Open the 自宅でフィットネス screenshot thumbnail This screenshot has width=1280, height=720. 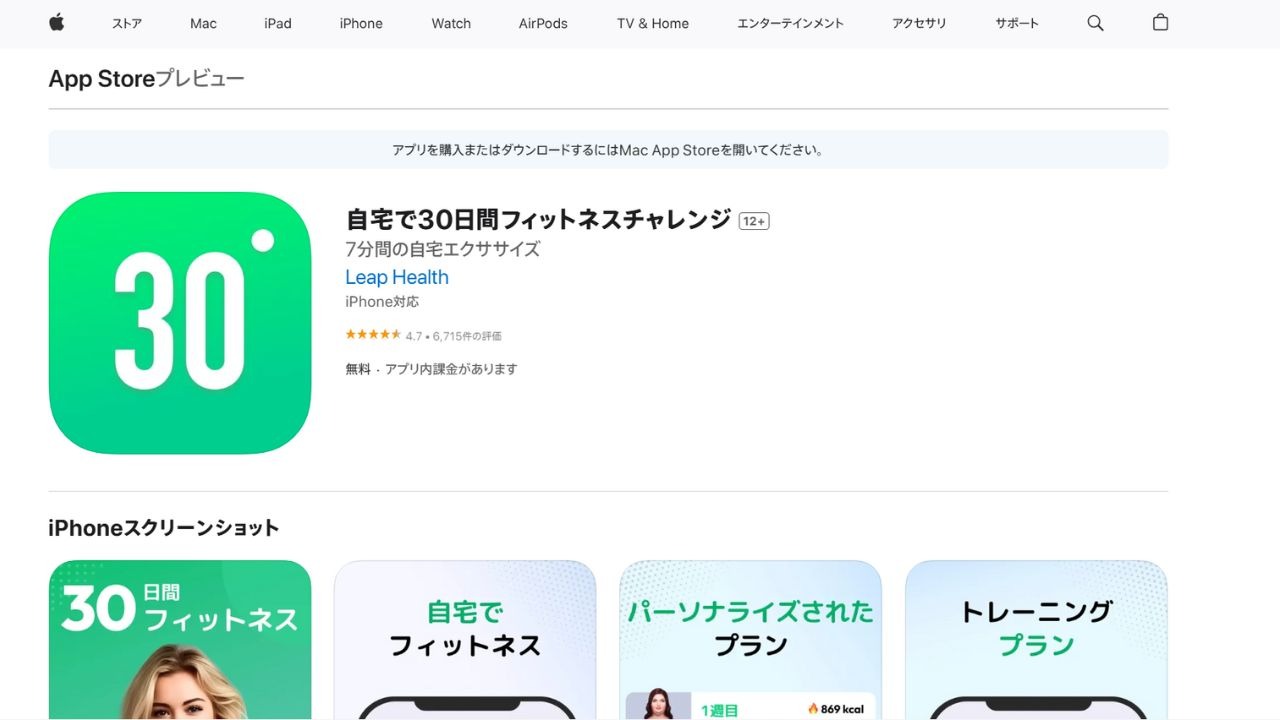tap(465, 640)
